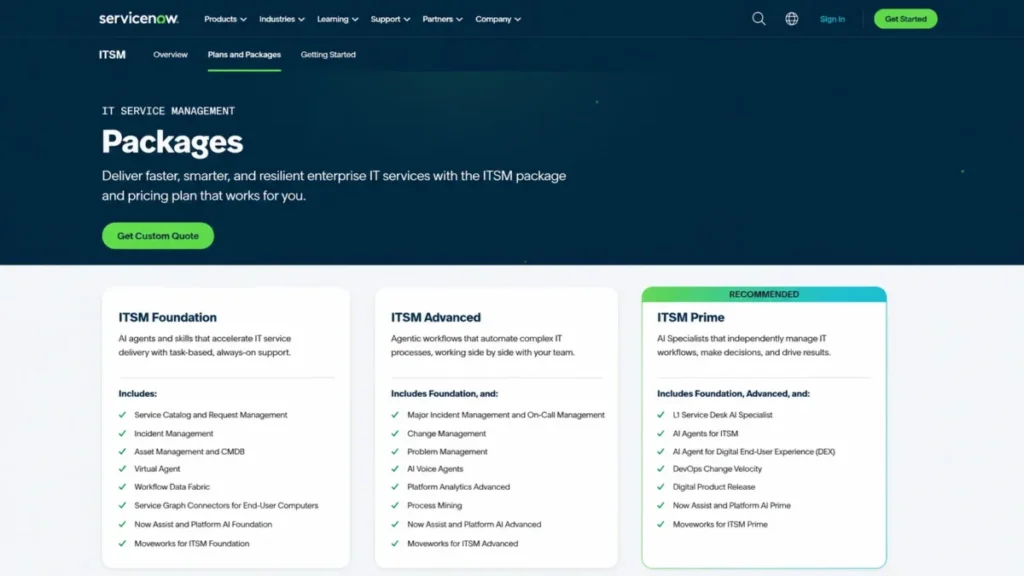This screenshot has width=1024, height=576.
Task: Open the Sign In link
Action: [x=832, y=19]
